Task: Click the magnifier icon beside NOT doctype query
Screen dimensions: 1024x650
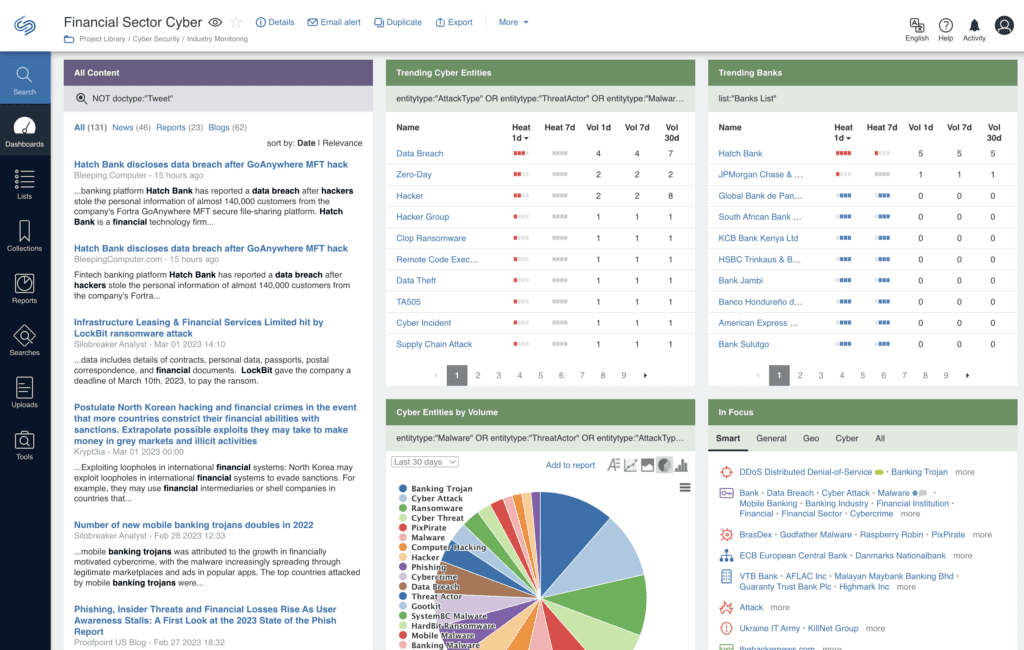Action: [x=81, y=99]
